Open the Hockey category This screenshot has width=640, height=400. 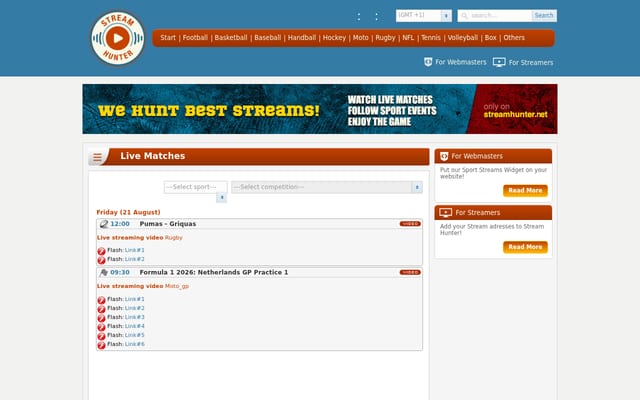click(x=334, y=38)
